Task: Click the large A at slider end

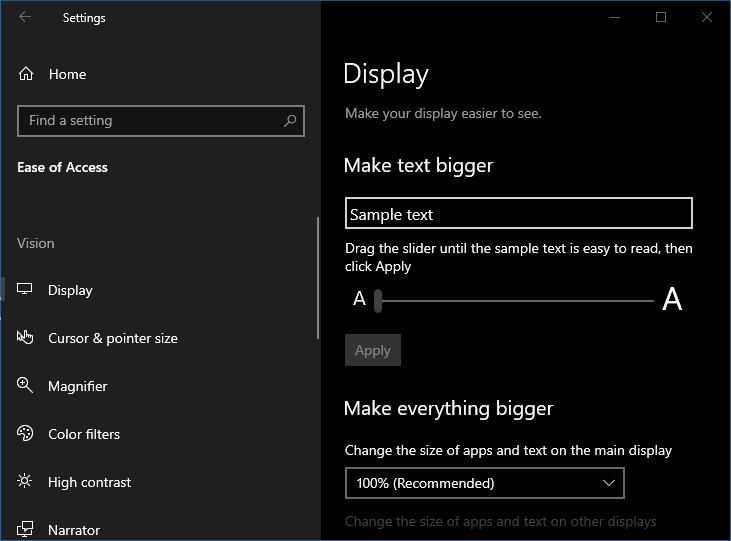Action: coord(672,299)
